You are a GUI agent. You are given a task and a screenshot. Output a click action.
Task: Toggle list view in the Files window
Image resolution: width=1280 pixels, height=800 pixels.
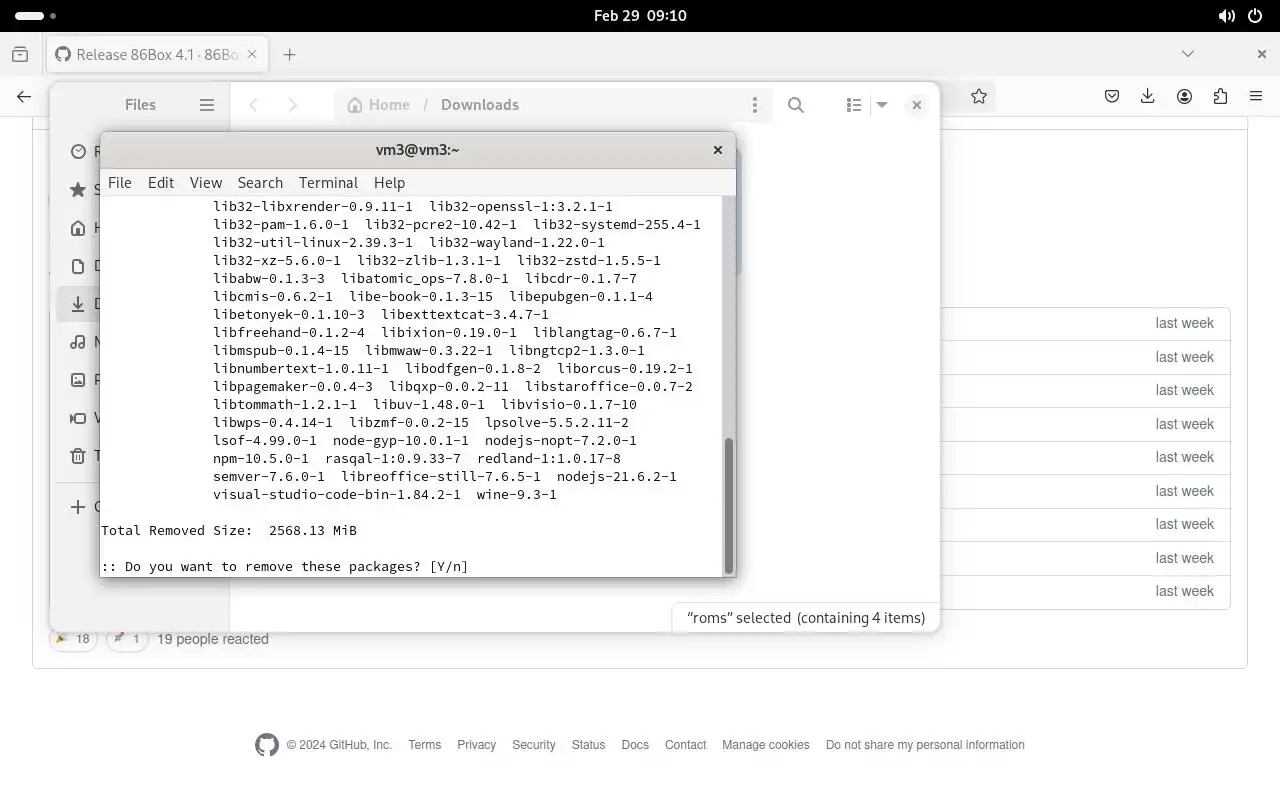click(x=854, y=105)
